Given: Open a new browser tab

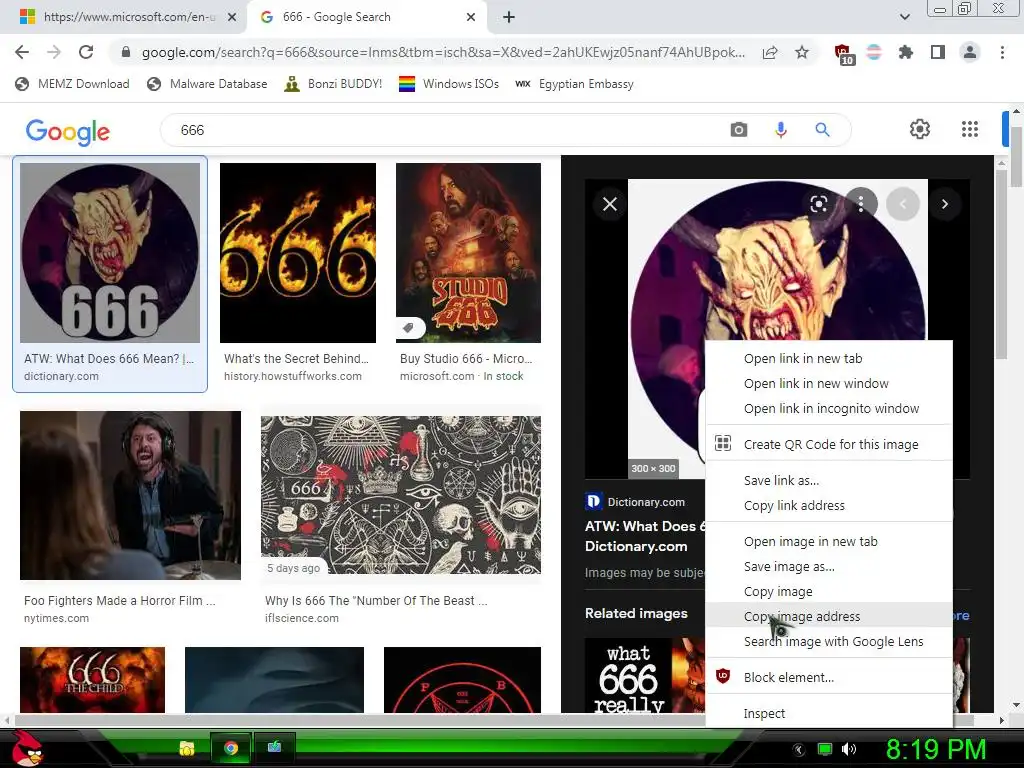Looking at the screenshot, I should (509, 17).
